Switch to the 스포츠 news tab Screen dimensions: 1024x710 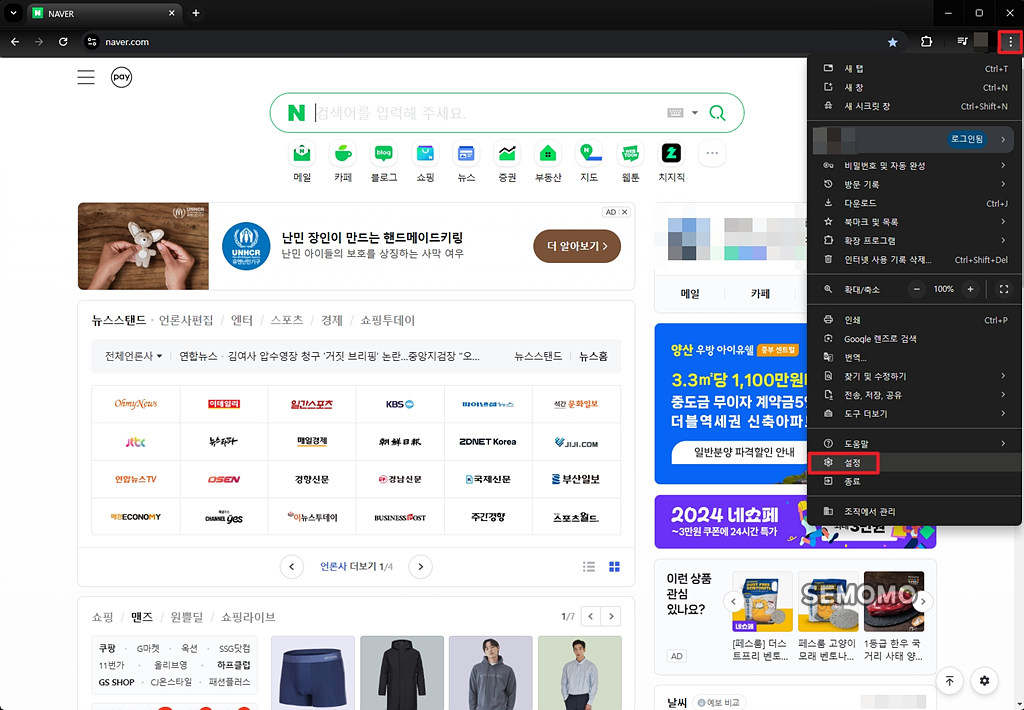[287, 320]
